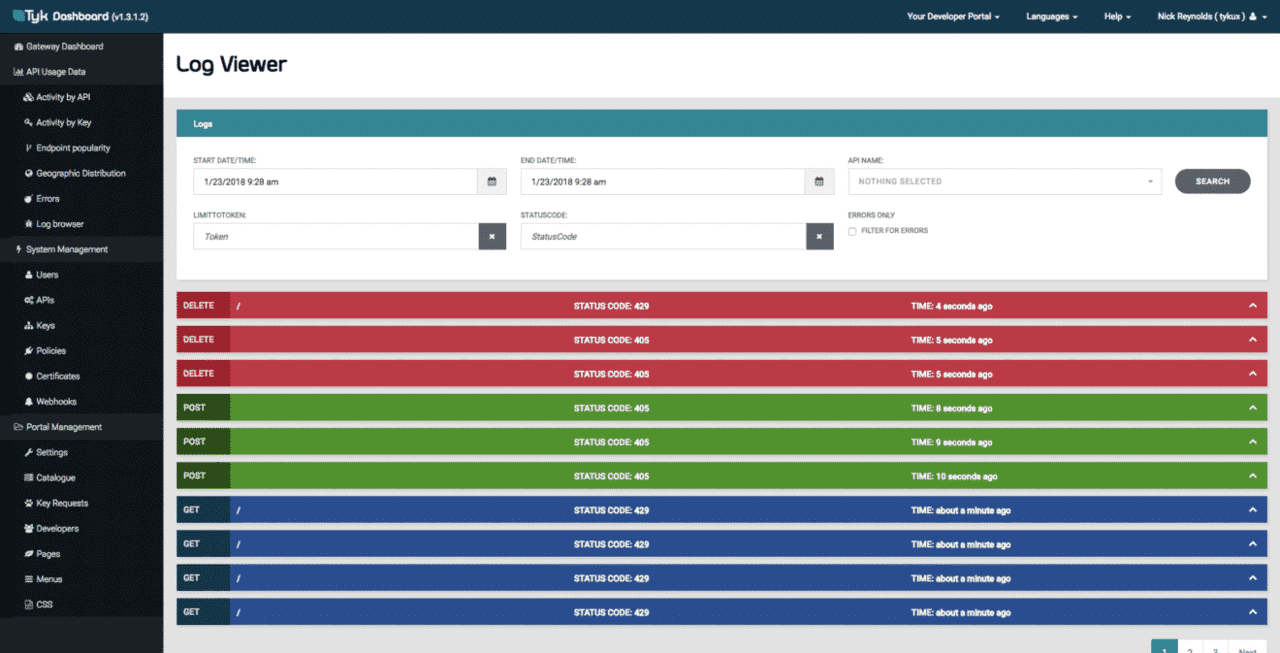Clear the Status Code field
The height and width of the screenshot is (653, 1280).
click(x=819, y=237)
